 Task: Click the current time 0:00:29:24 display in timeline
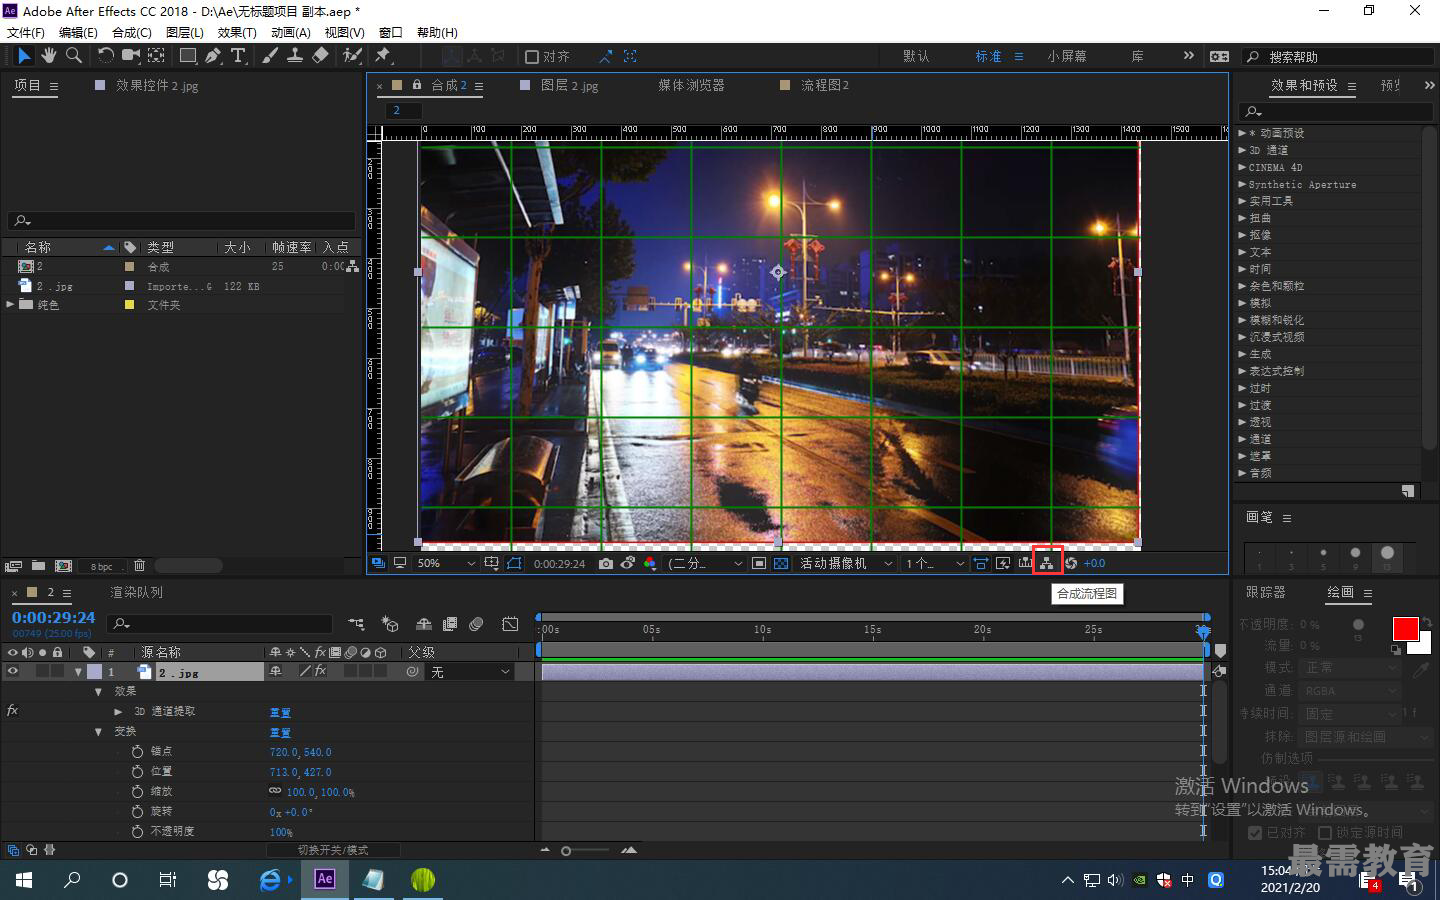(x=54, y=618)
